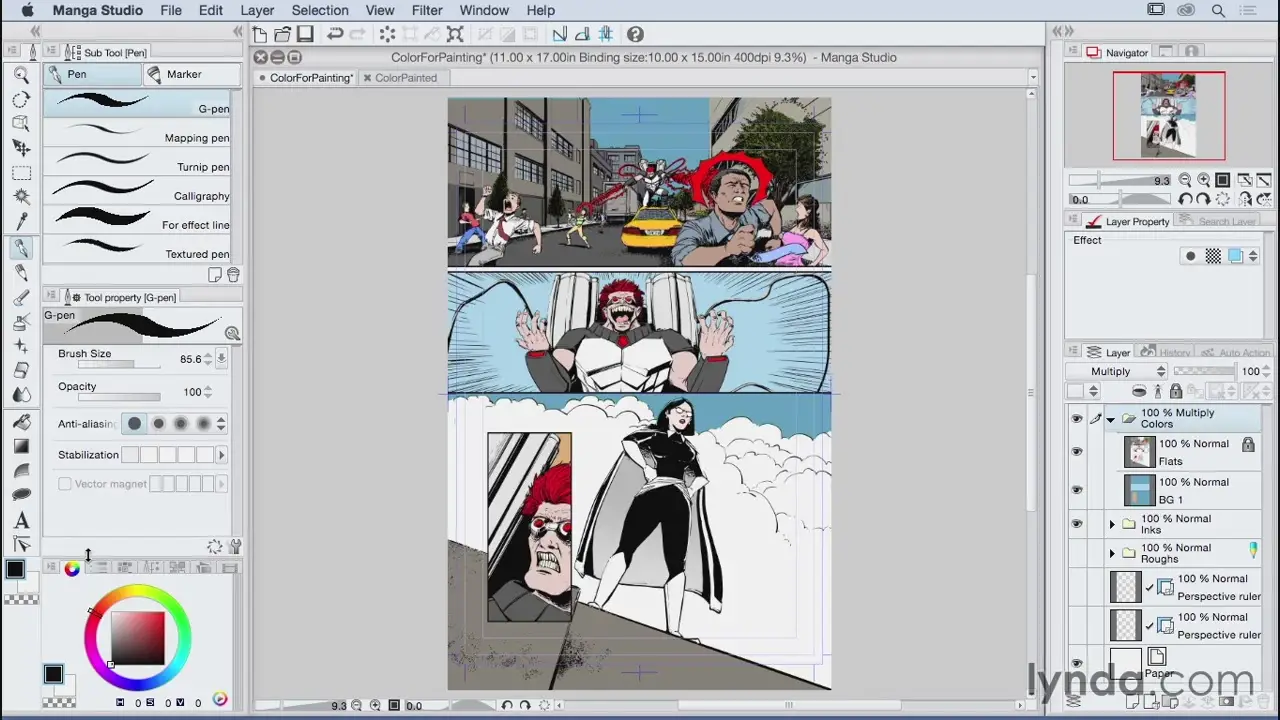Hide the Flats layer
This screenshot has height=720, width=1280.
(1077, 452)
